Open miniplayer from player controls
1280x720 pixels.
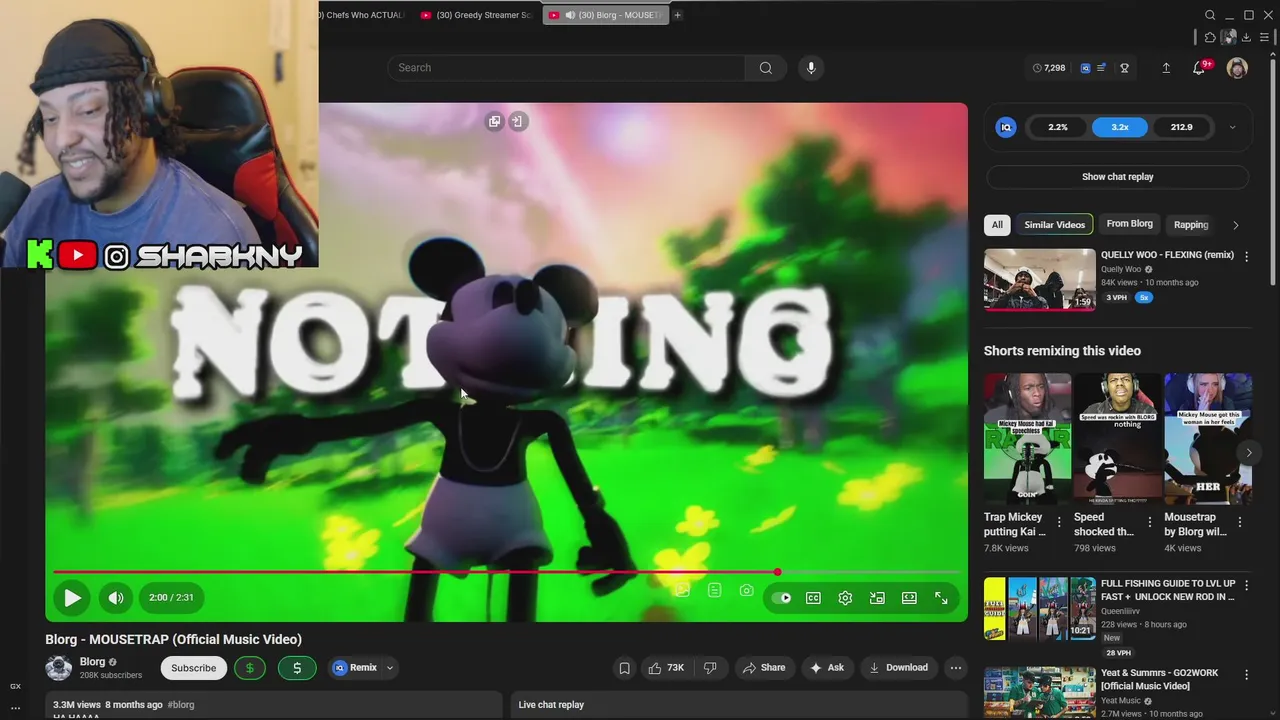pos(877,598)
